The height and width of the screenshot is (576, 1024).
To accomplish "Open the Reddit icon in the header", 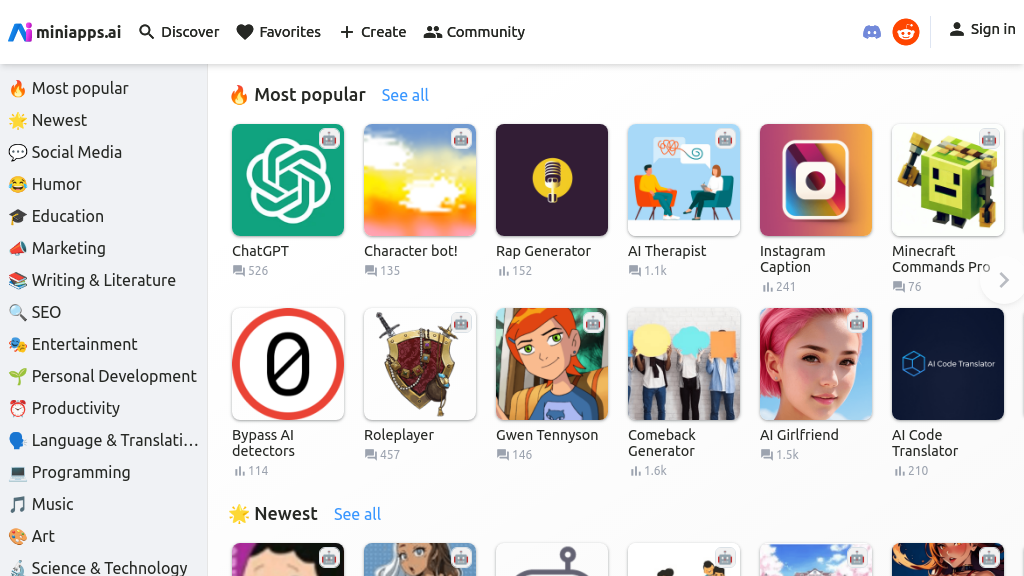I will click(x=906, y=32).
